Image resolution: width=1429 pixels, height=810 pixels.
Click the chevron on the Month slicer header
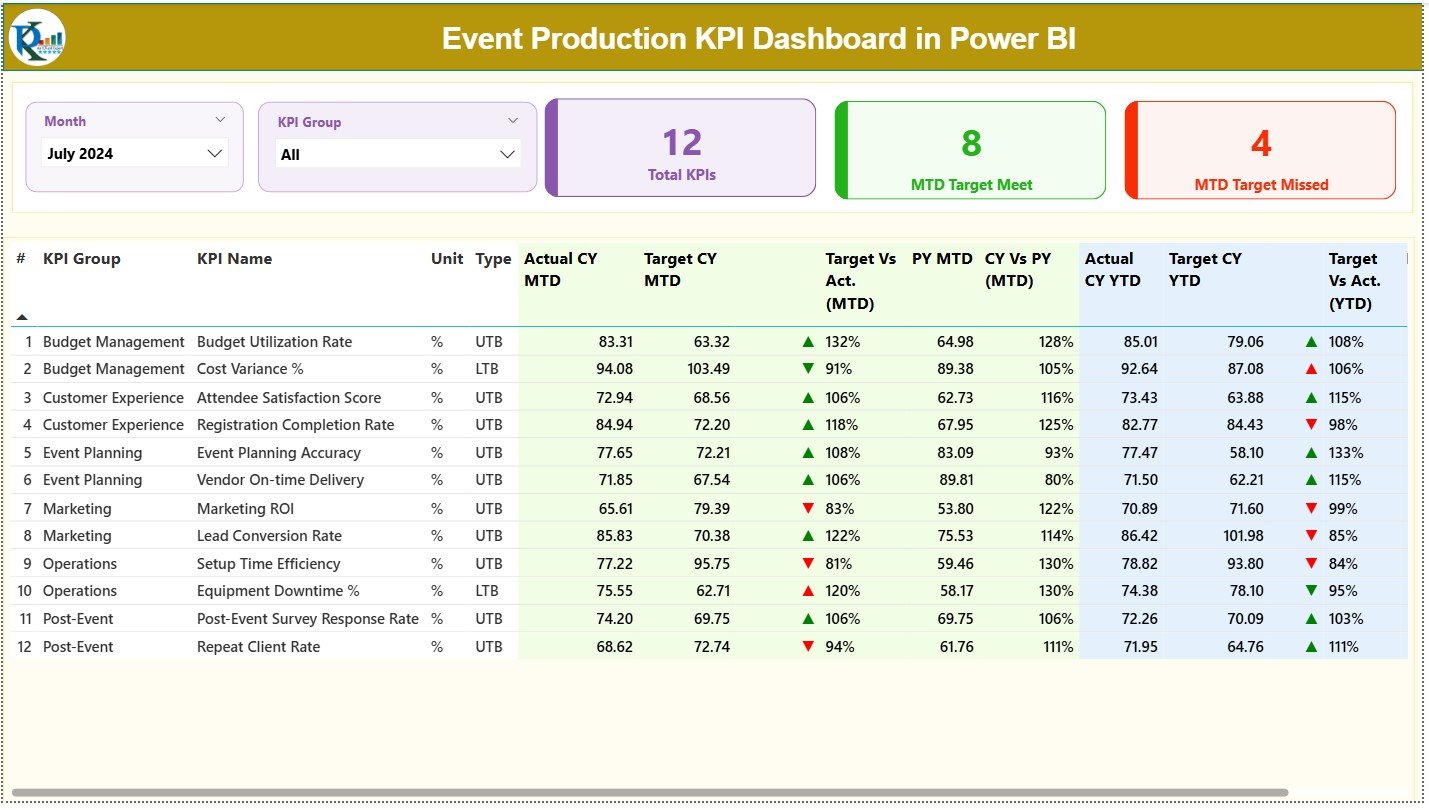(222, 120)
